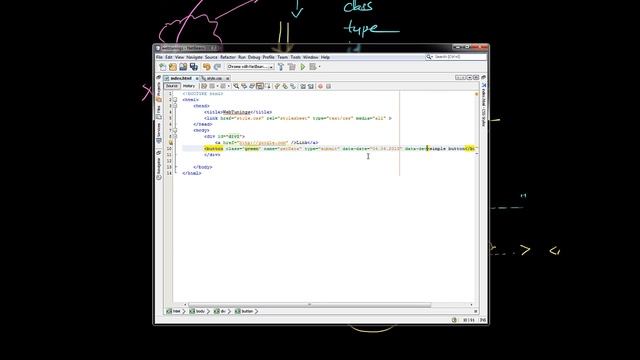Click the Find Selection magnifier icon

[x=236, y=86]
